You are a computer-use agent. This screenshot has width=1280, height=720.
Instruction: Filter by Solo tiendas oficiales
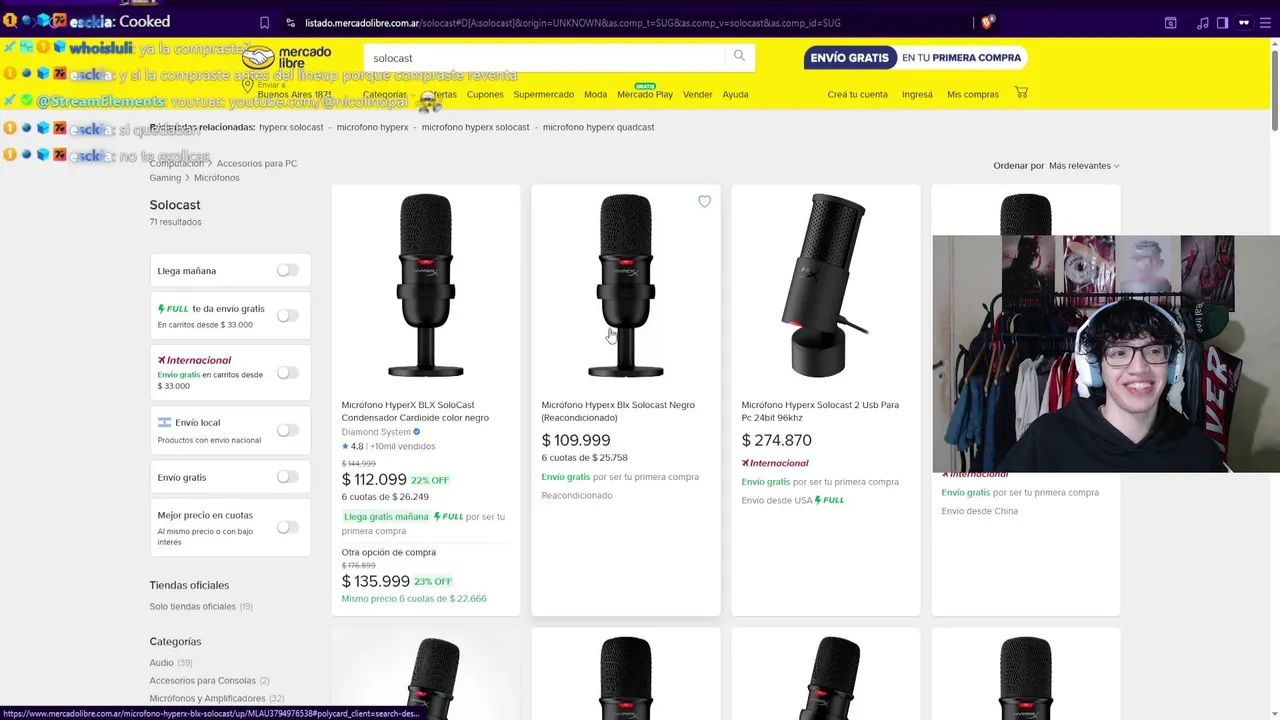point(192,606)
